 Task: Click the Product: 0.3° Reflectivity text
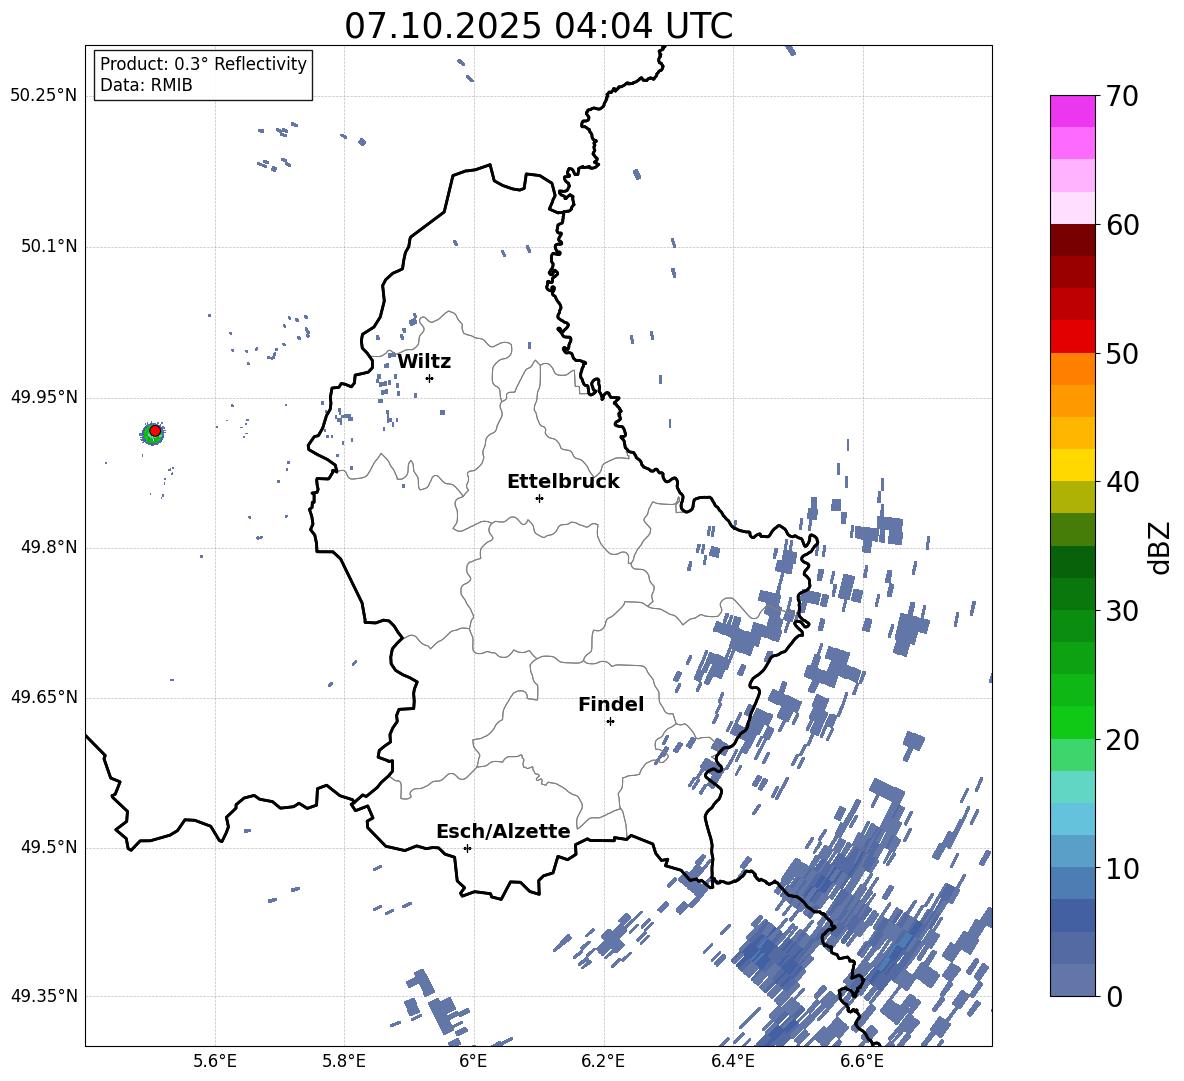(203, 64)
